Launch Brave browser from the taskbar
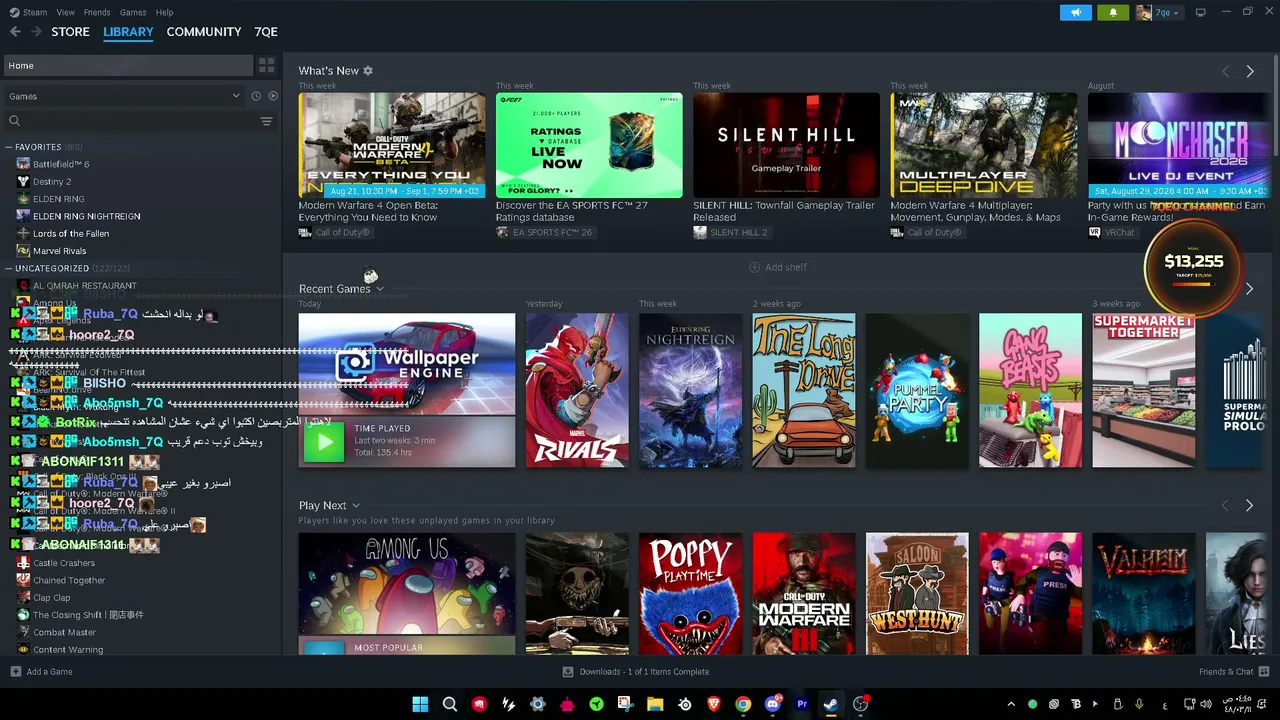The image size is (1280, 720). pos(714,704)
